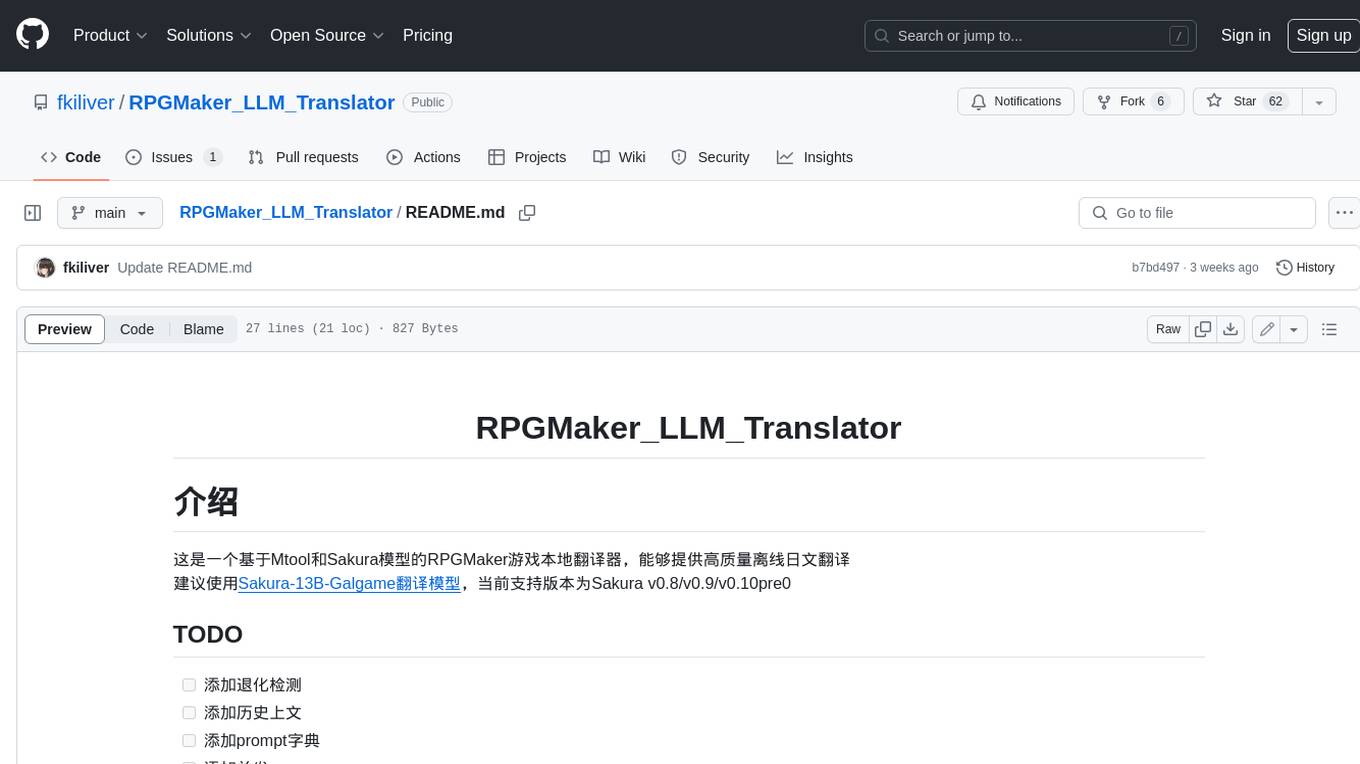Viewport: 1360px width, 764px height.
Task: Open the more file actions ellipsis
Action: 1344,213
